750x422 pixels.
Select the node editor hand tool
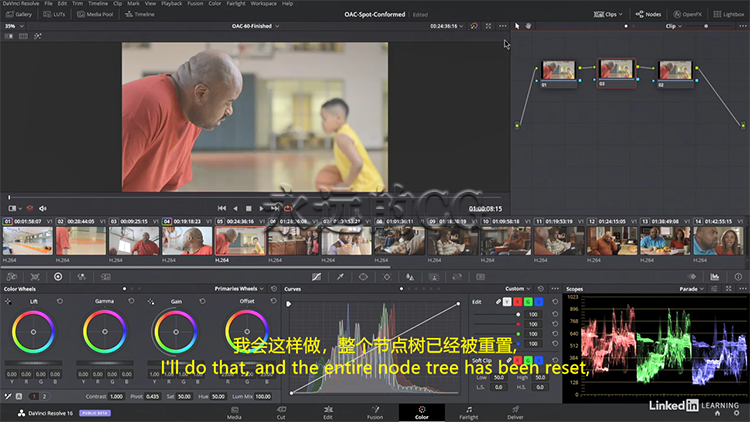tap(529, 26)
